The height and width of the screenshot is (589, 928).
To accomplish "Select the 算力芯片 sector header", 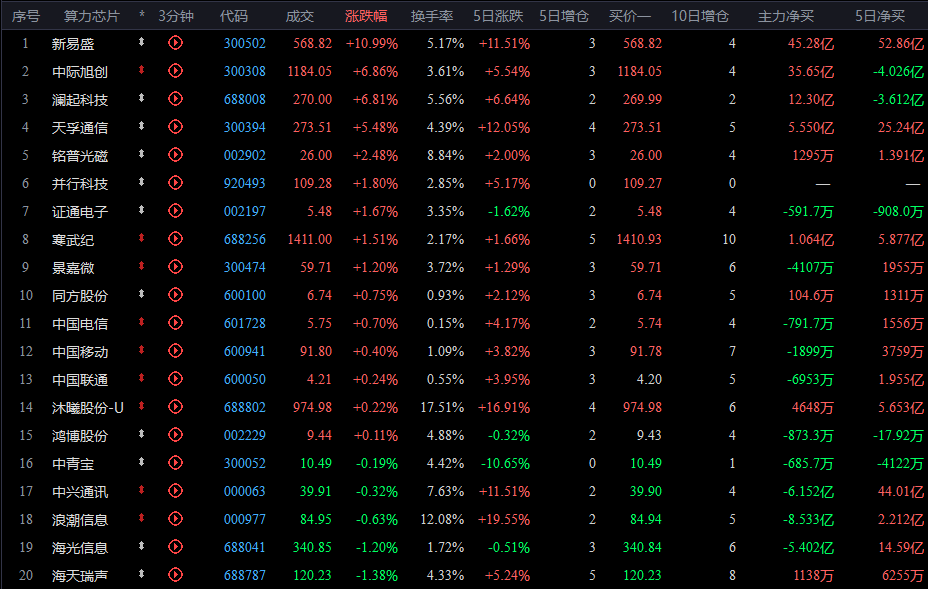I will point(92,16).
